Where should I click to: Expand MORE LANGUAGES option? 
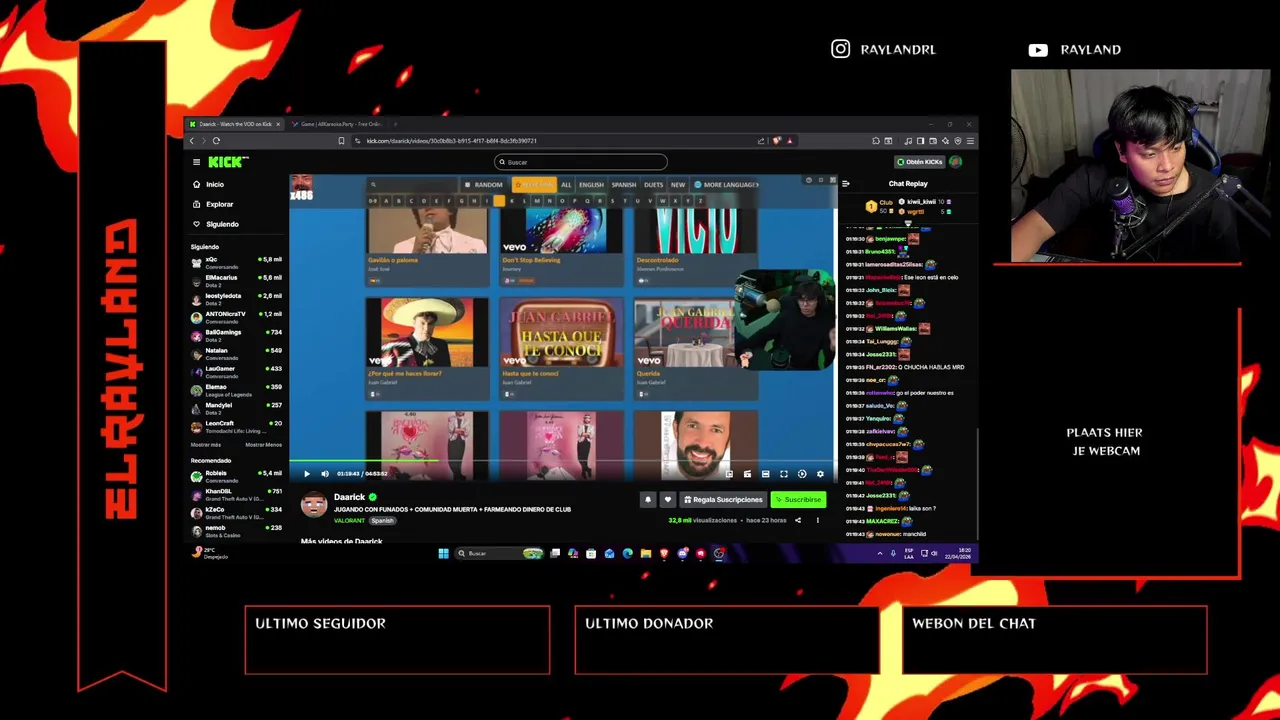click(x=727, y=185)
